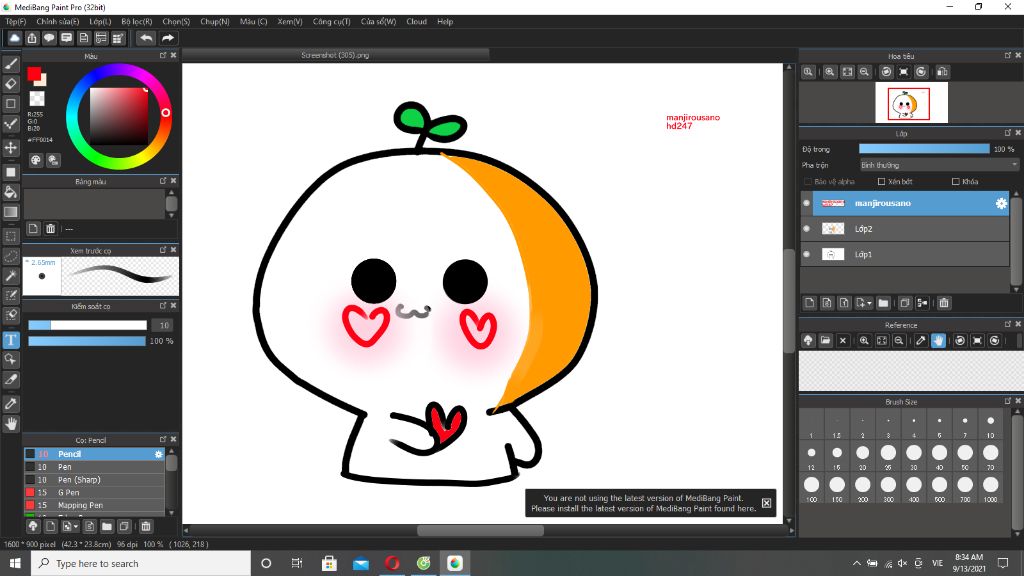Click the Undo arrow
Image resolution: width=1024 pixels, height=576 pixels.
click(146, 39)
